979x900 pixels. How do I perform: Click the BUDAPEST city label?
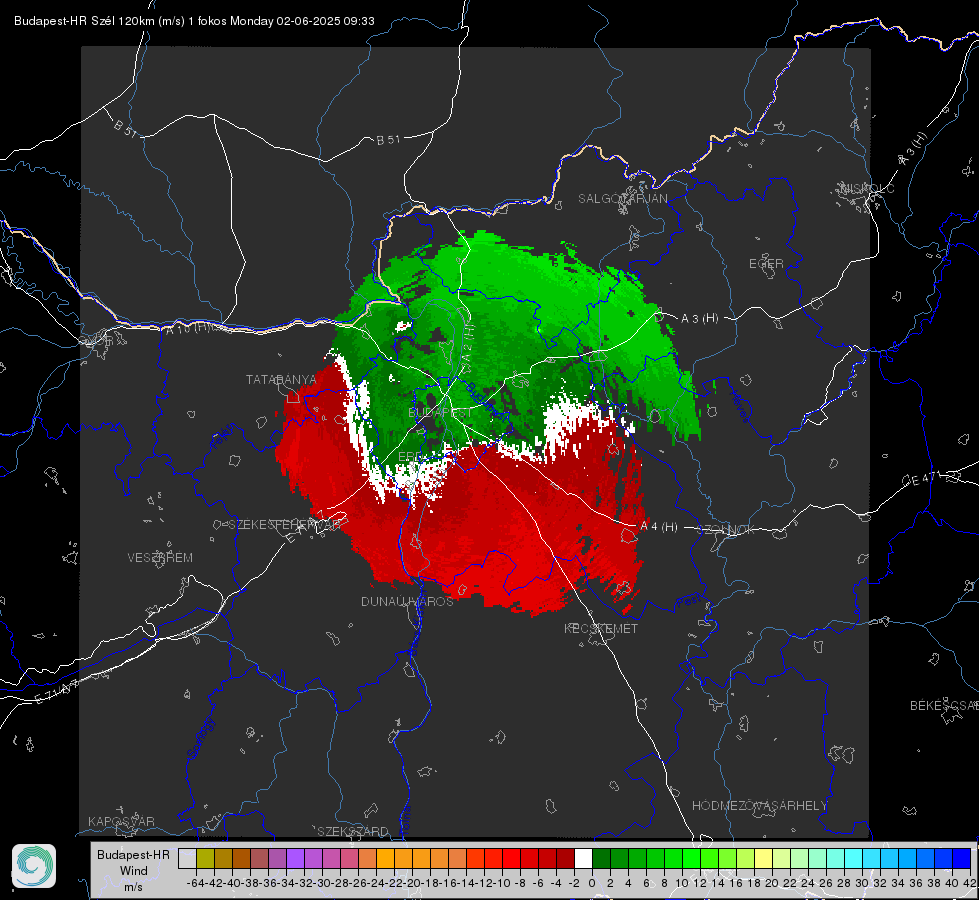(x=440, y=413)
